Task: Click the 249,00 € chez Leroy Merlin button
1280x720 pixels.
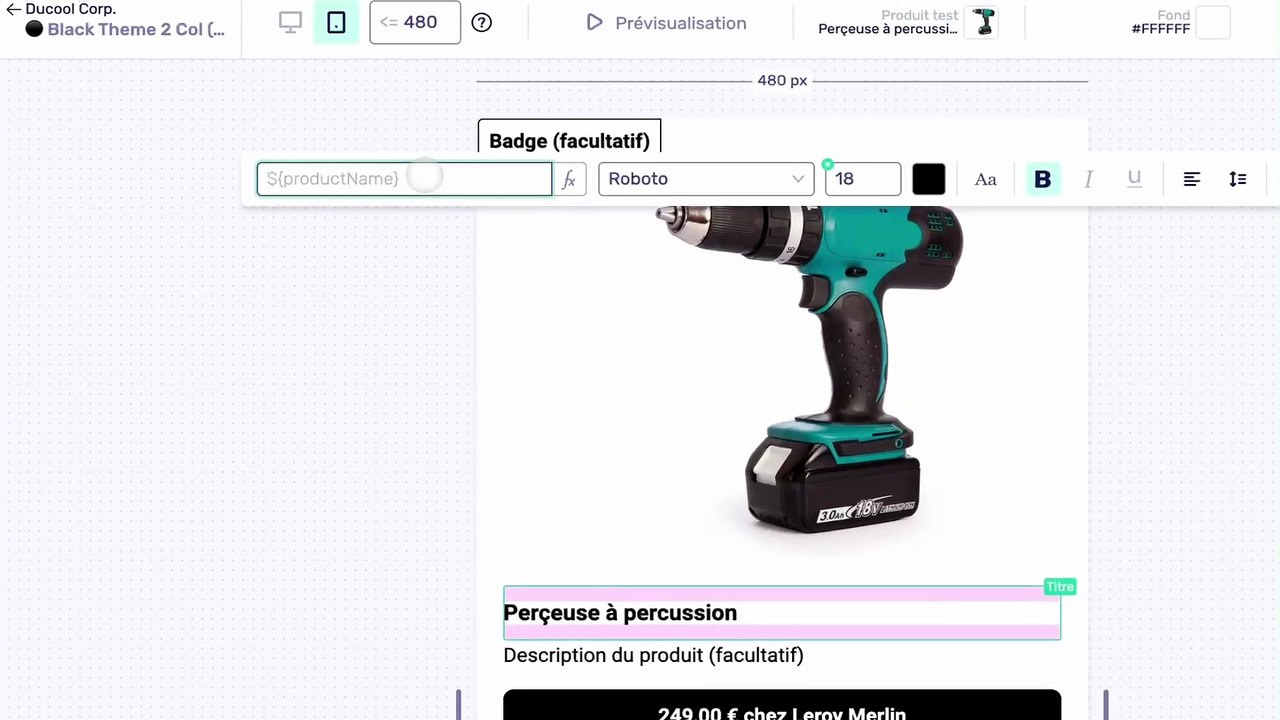Action: coord(781,705)
